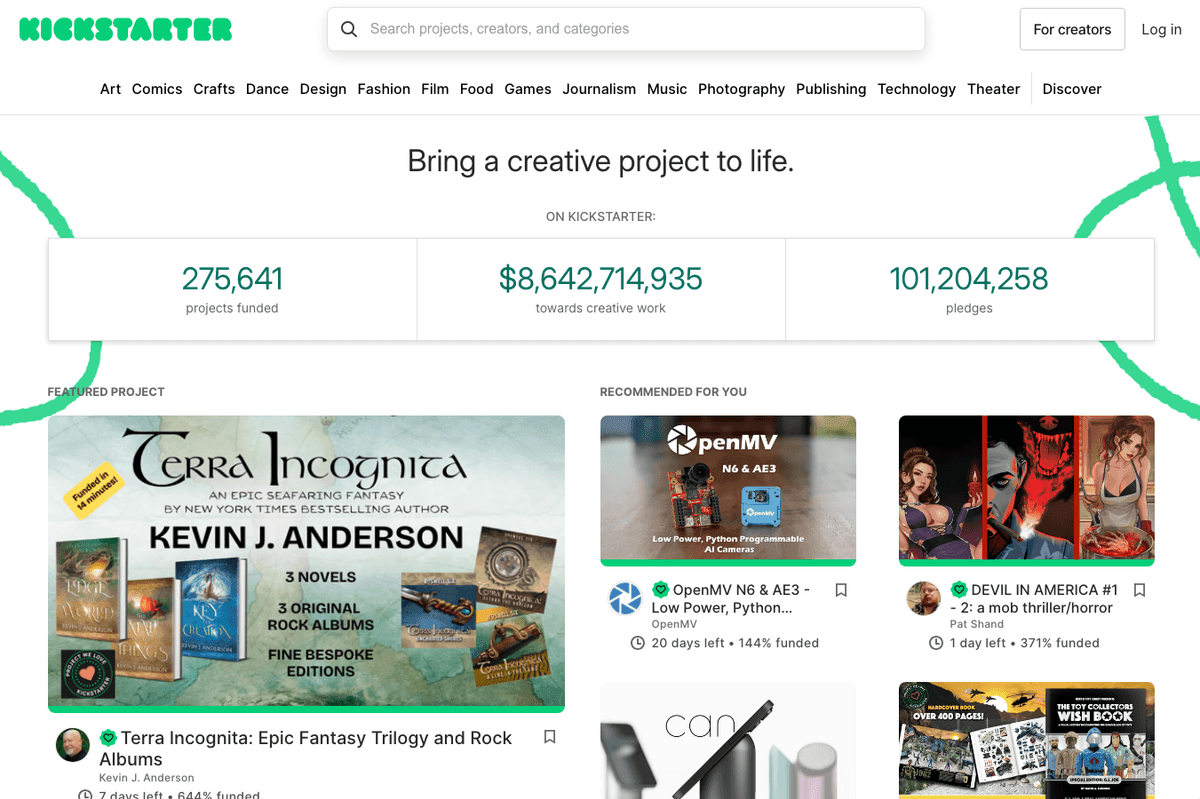Open the Games category

(x=528, y=89)
